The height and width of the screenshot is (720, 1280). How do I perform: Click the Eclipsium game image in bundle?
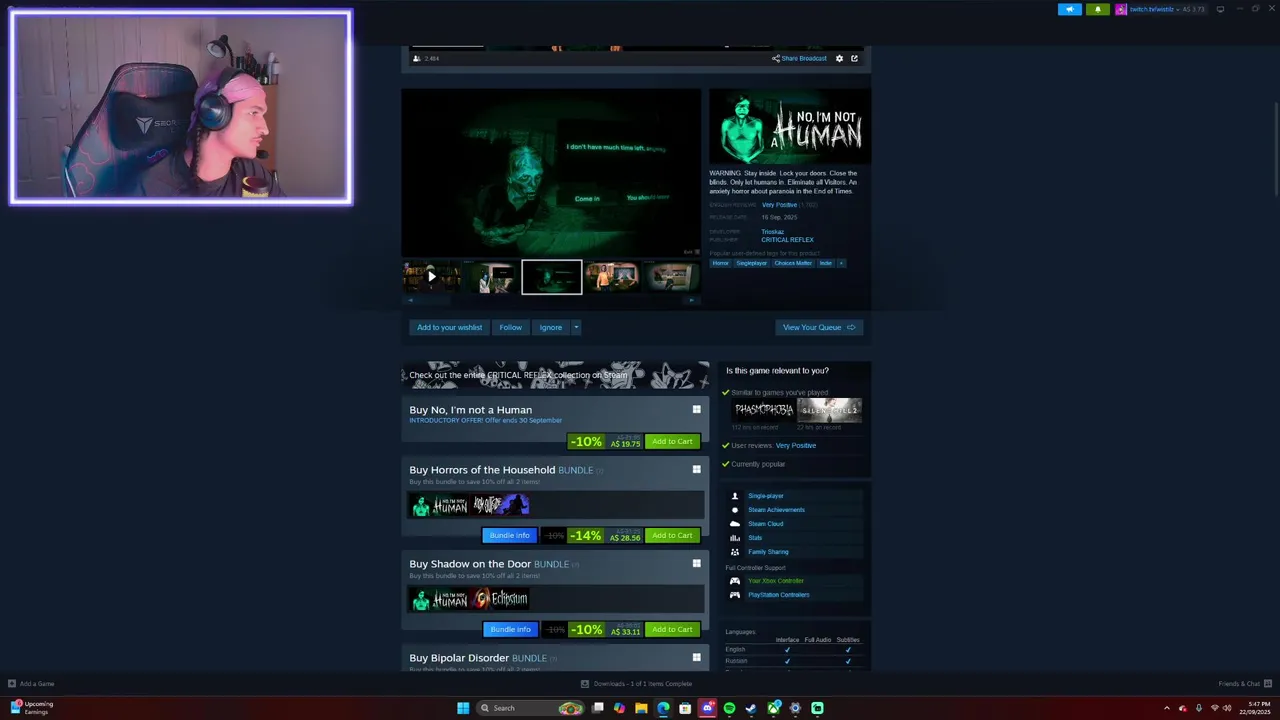[501, 599]
